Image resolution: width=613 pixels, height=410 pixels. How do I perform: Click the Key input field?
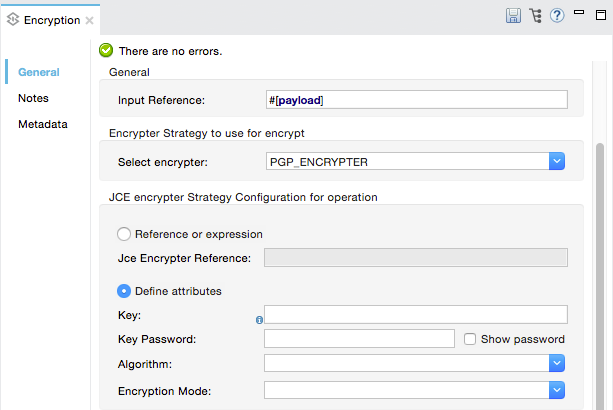[416, 315]
